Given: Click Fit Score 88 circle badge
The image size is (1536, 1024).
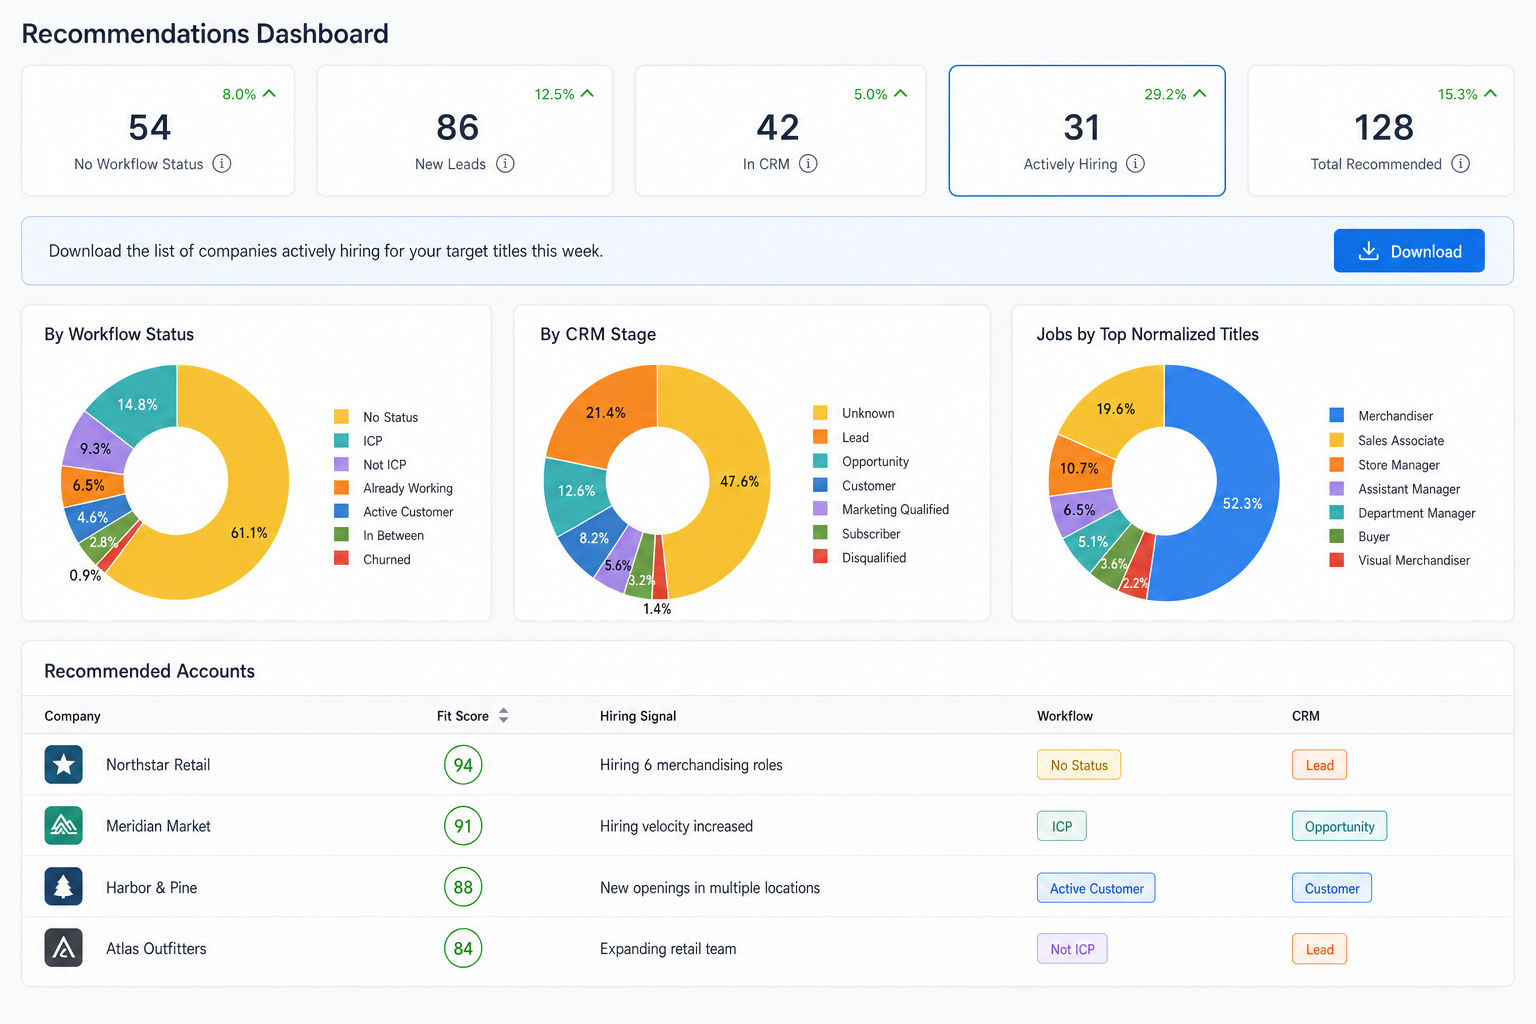Looking at the screenshot, I should (x=463, y=887).
